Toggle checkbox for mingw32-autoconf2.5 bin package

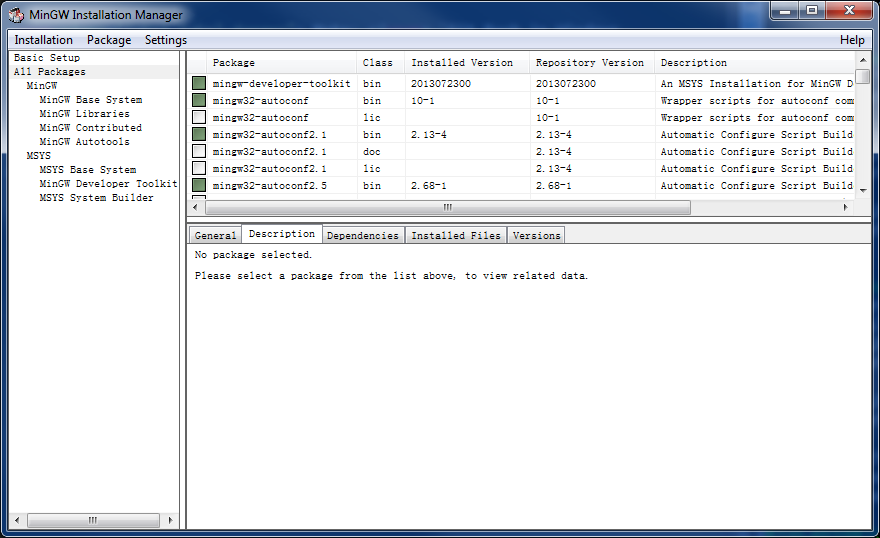click(x=199, y=185)
